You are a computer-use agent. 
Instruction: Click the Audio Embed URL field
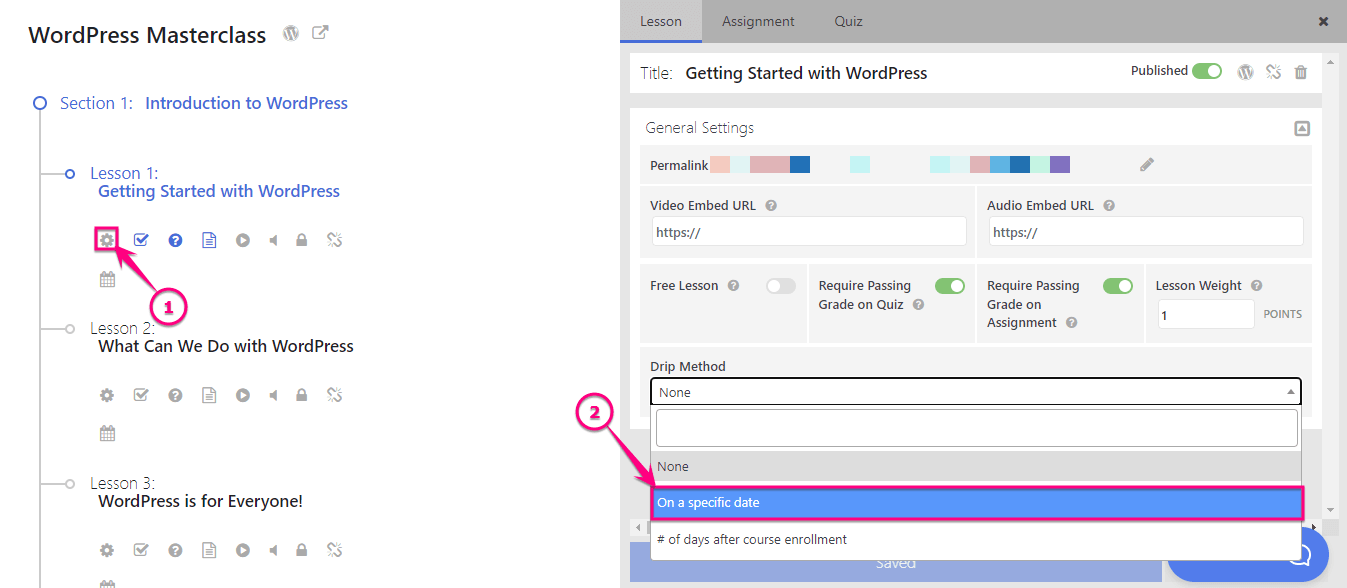pos(1146,232)
